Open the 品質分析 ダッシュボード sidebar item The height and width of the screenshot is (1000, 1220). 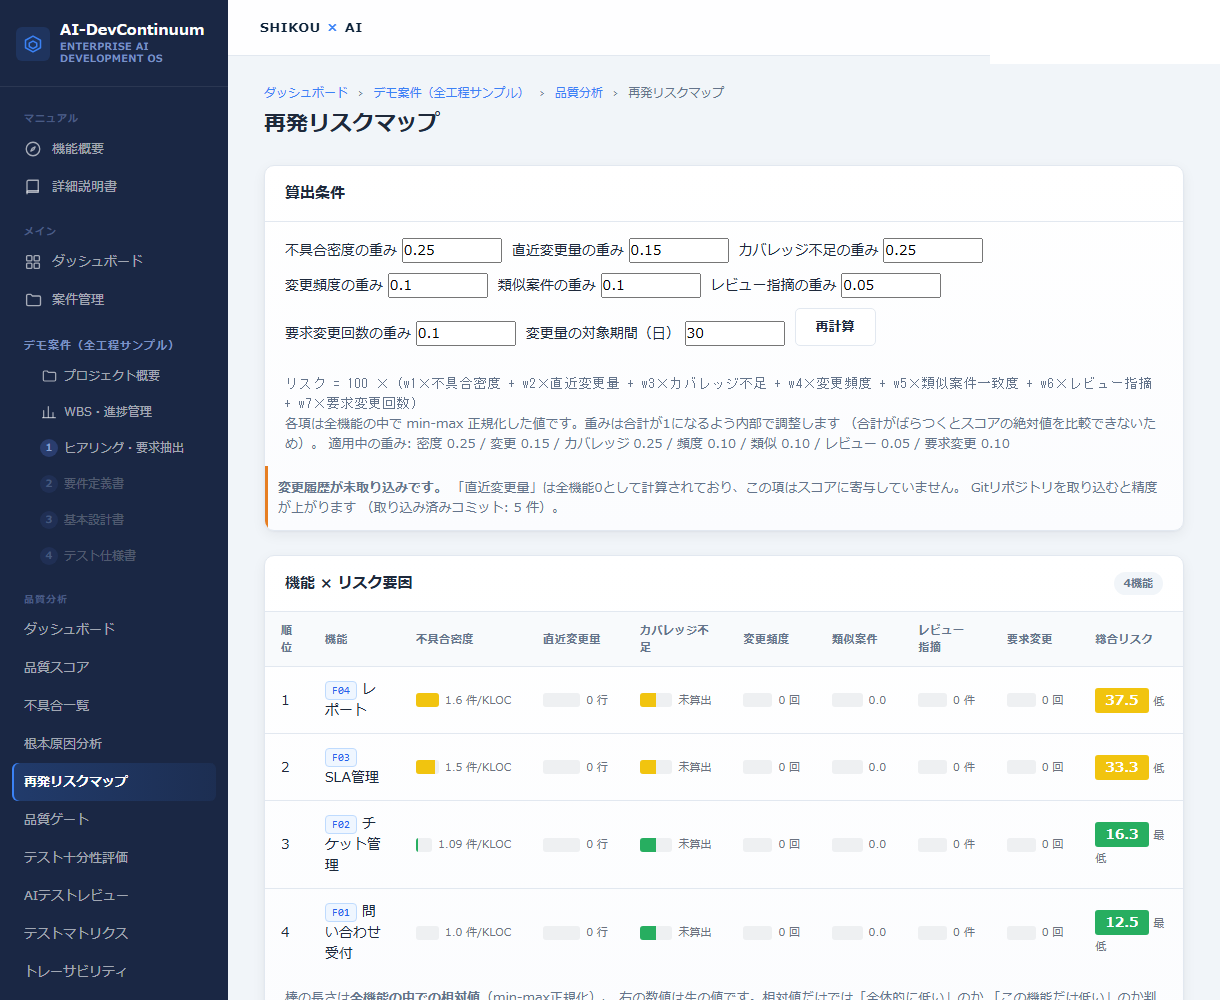pos(114,630)
